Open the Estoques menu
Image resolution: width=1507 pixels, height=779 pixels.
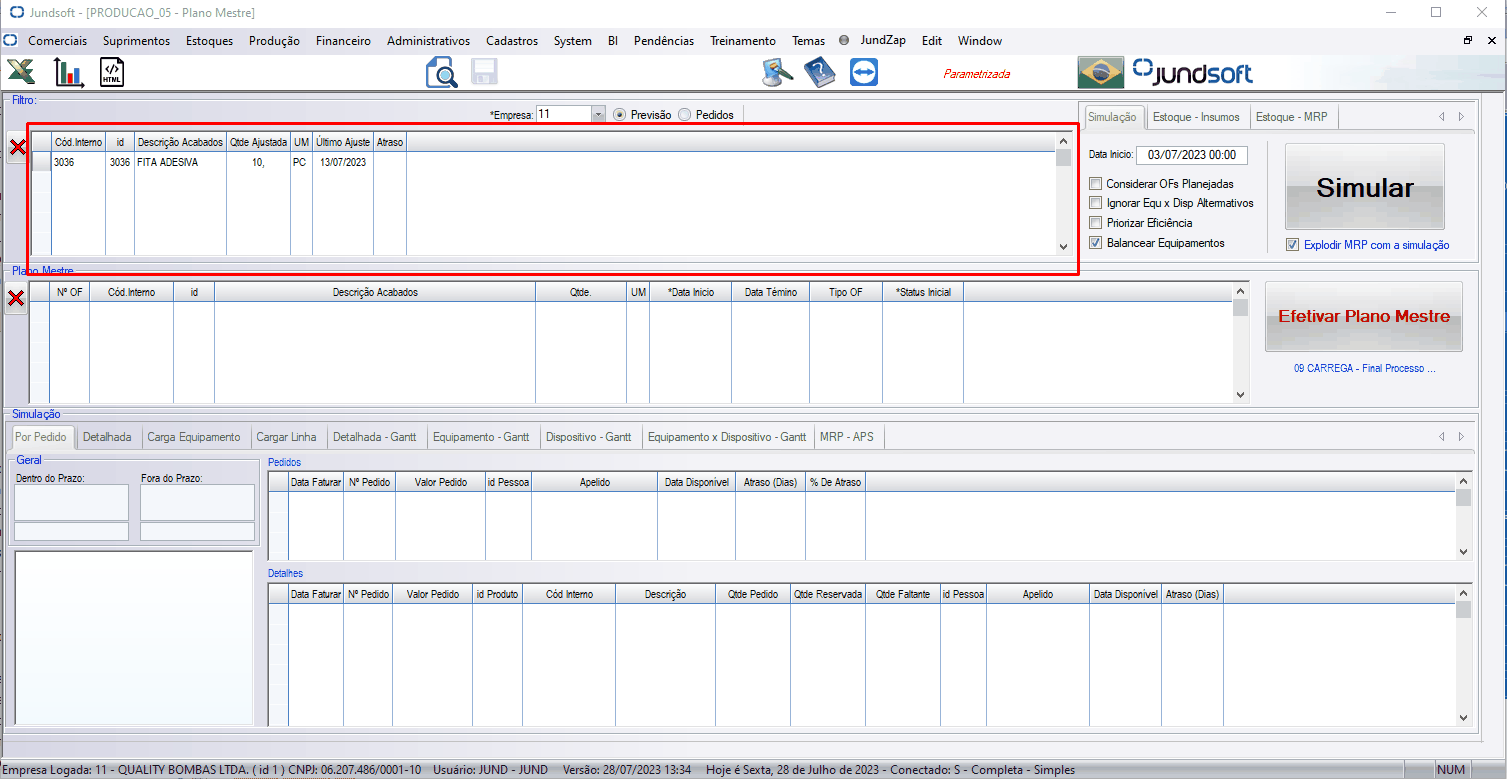coord(209,41)
